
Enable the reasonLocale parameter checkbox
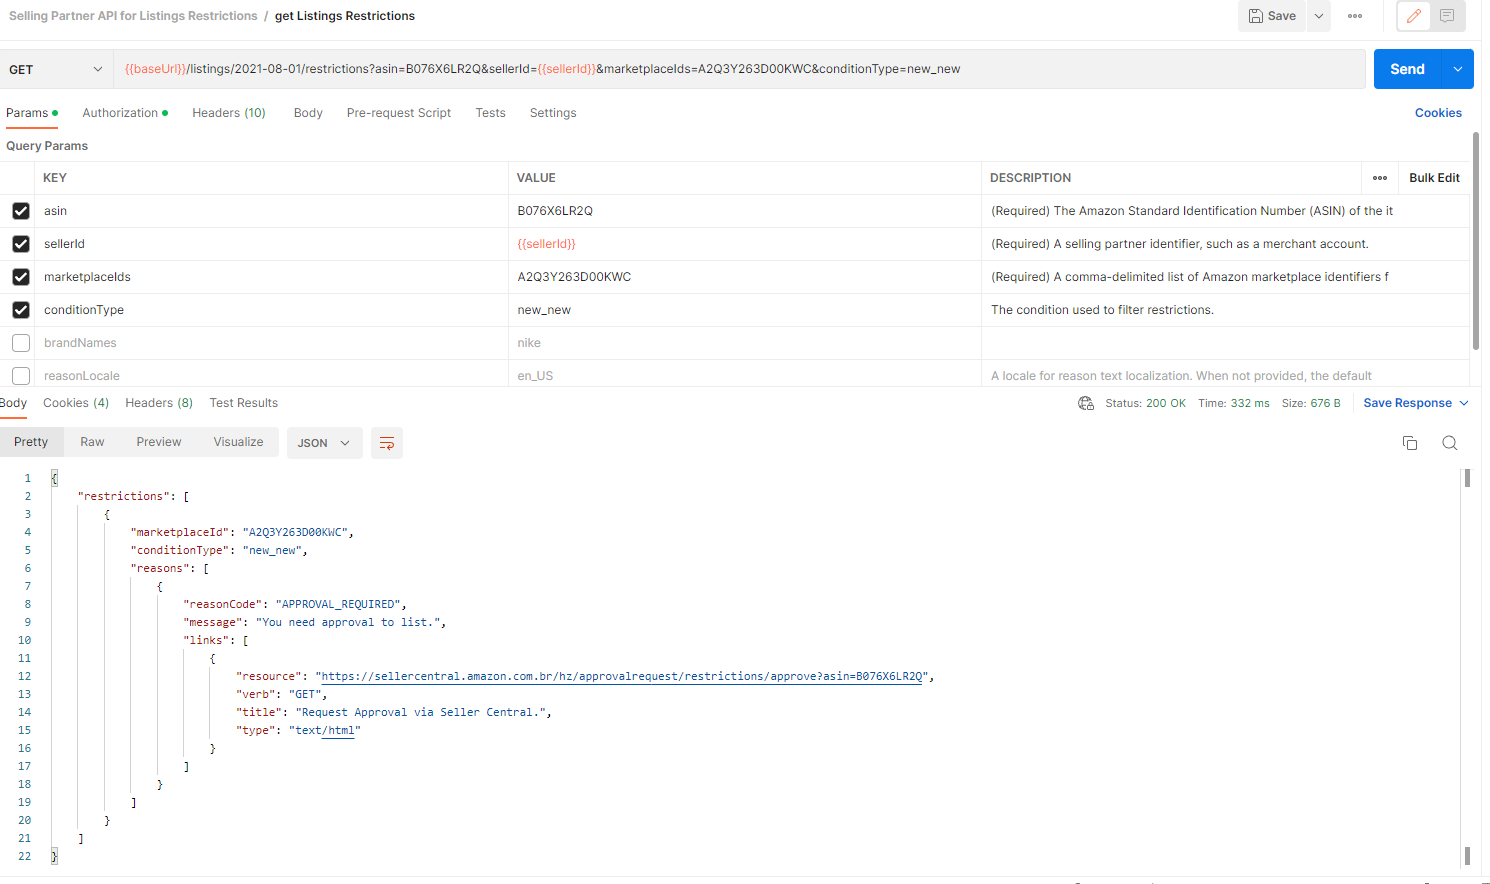pyautogui.click(x=21, y=376)
